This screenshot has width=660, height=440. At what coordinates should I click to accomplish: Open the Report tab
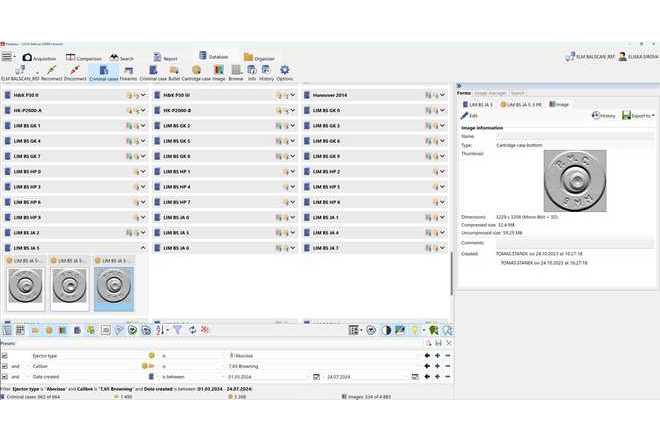point(165,58)
